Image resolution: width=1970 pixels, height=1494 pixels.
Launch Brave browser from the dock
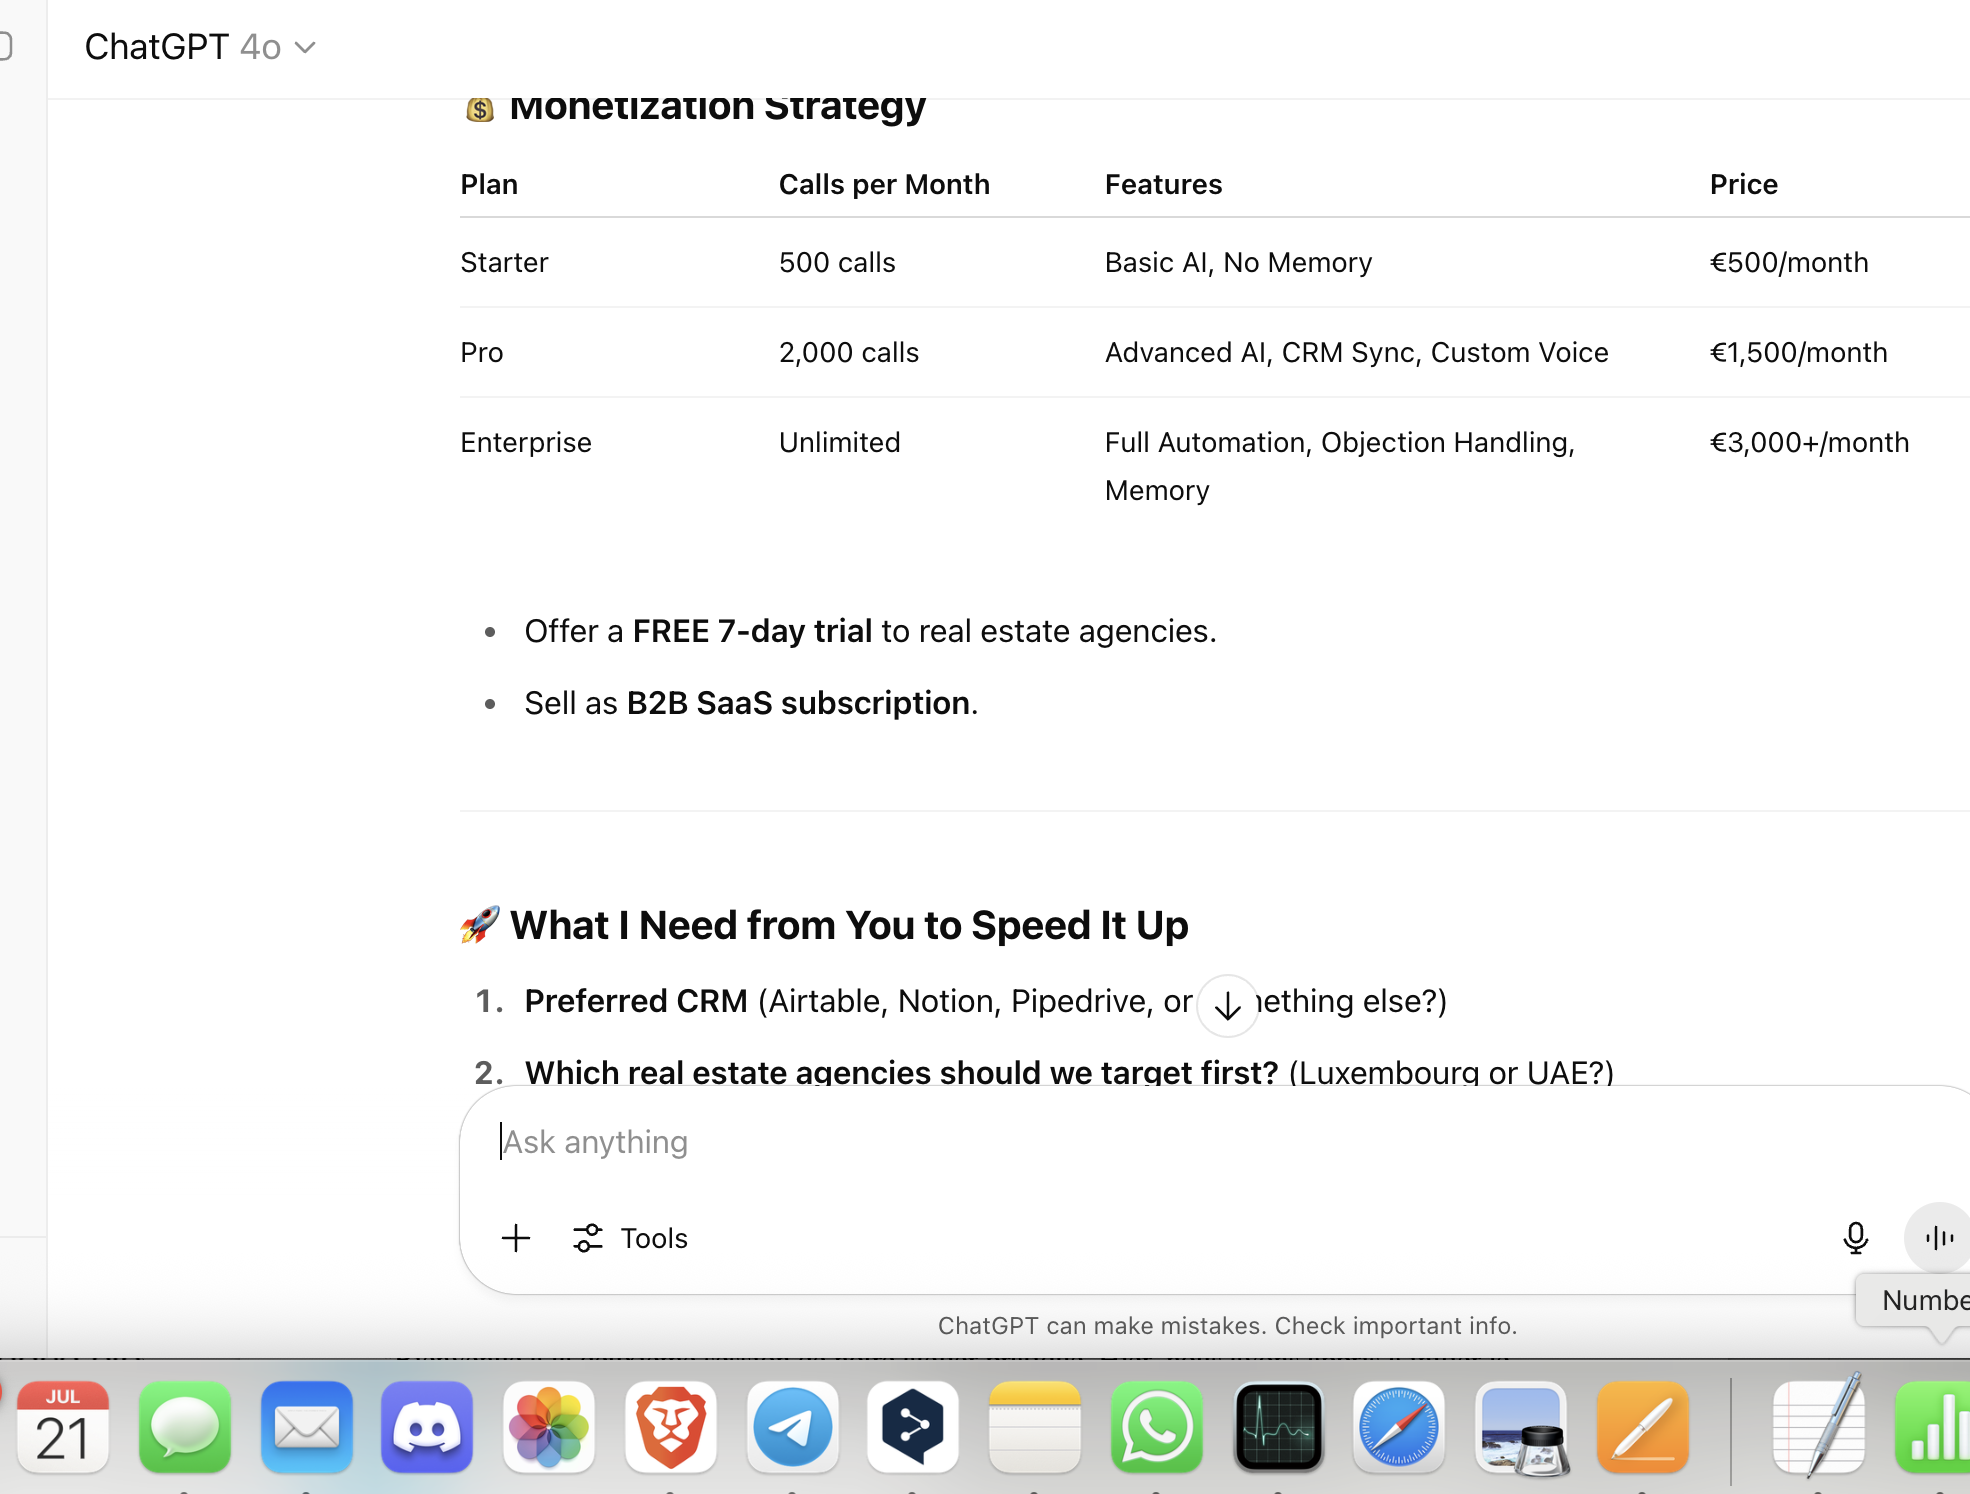pos(671,1427)
